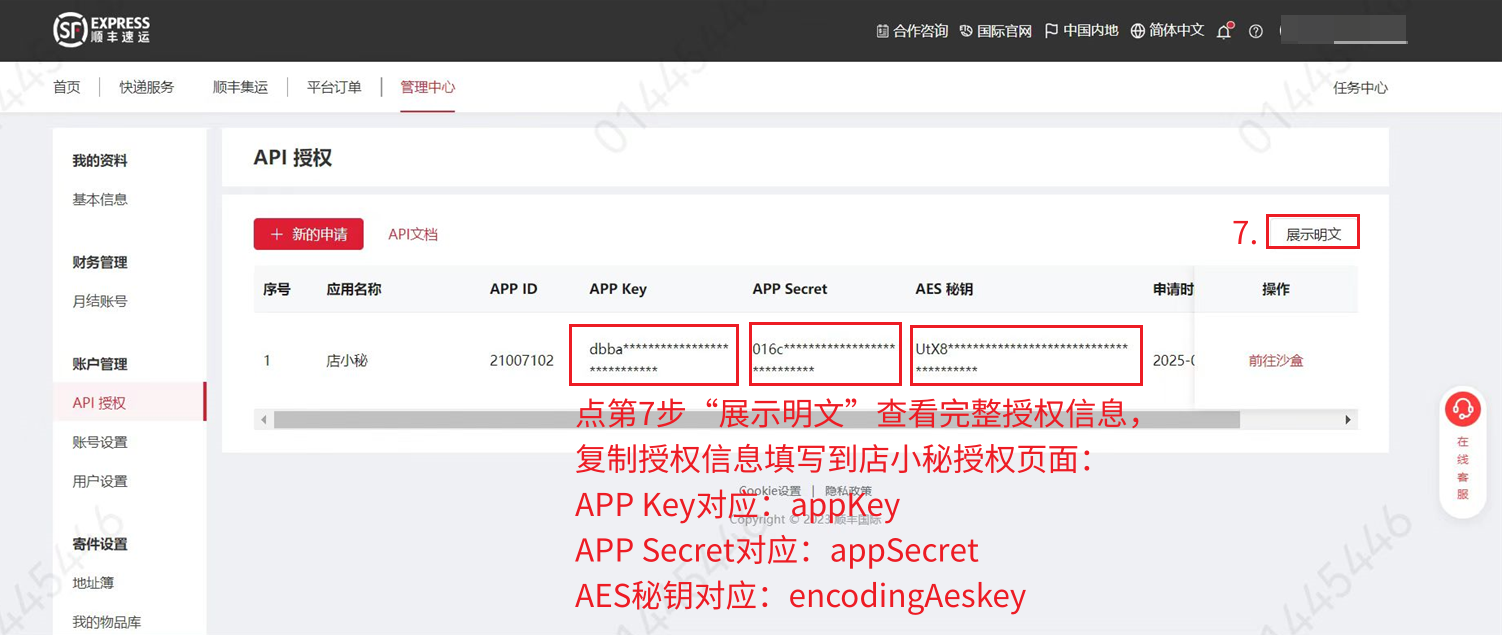This screenshot has height=640, width=1502.
Task: Open 基本信息 in the sidebar
Action: 100,199
